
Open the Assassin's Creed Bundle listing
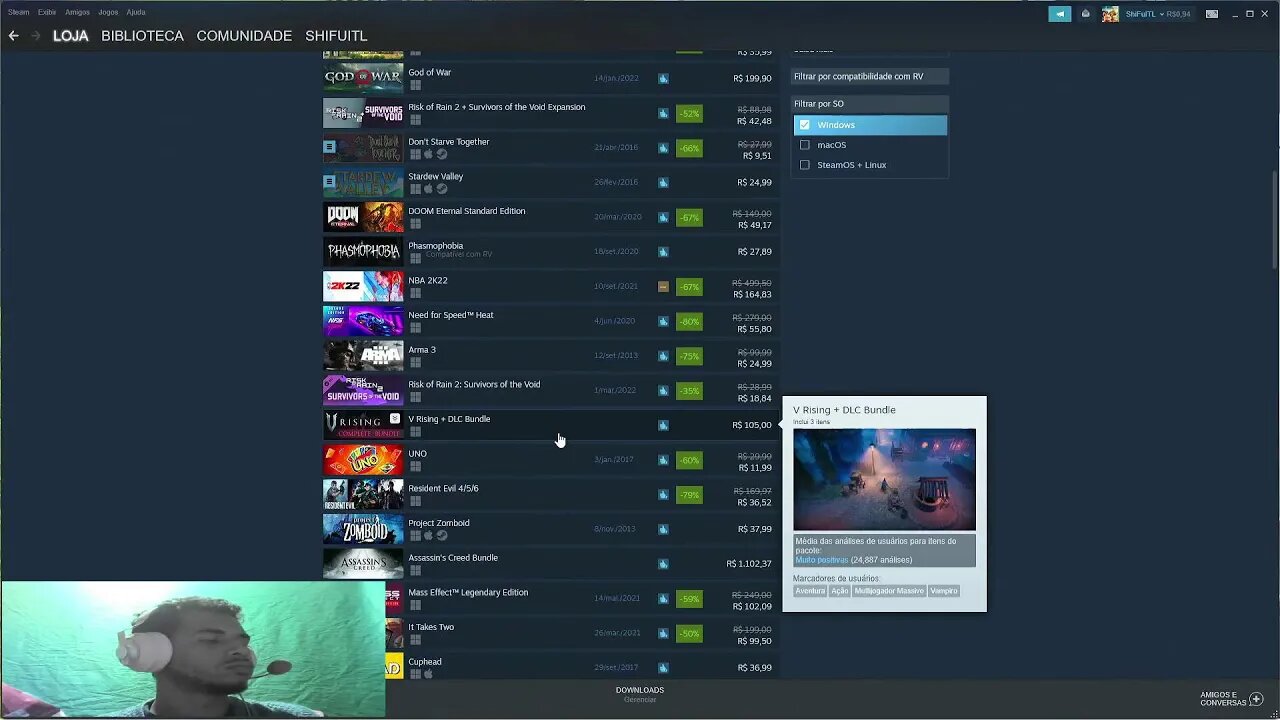tap(550, 564)
